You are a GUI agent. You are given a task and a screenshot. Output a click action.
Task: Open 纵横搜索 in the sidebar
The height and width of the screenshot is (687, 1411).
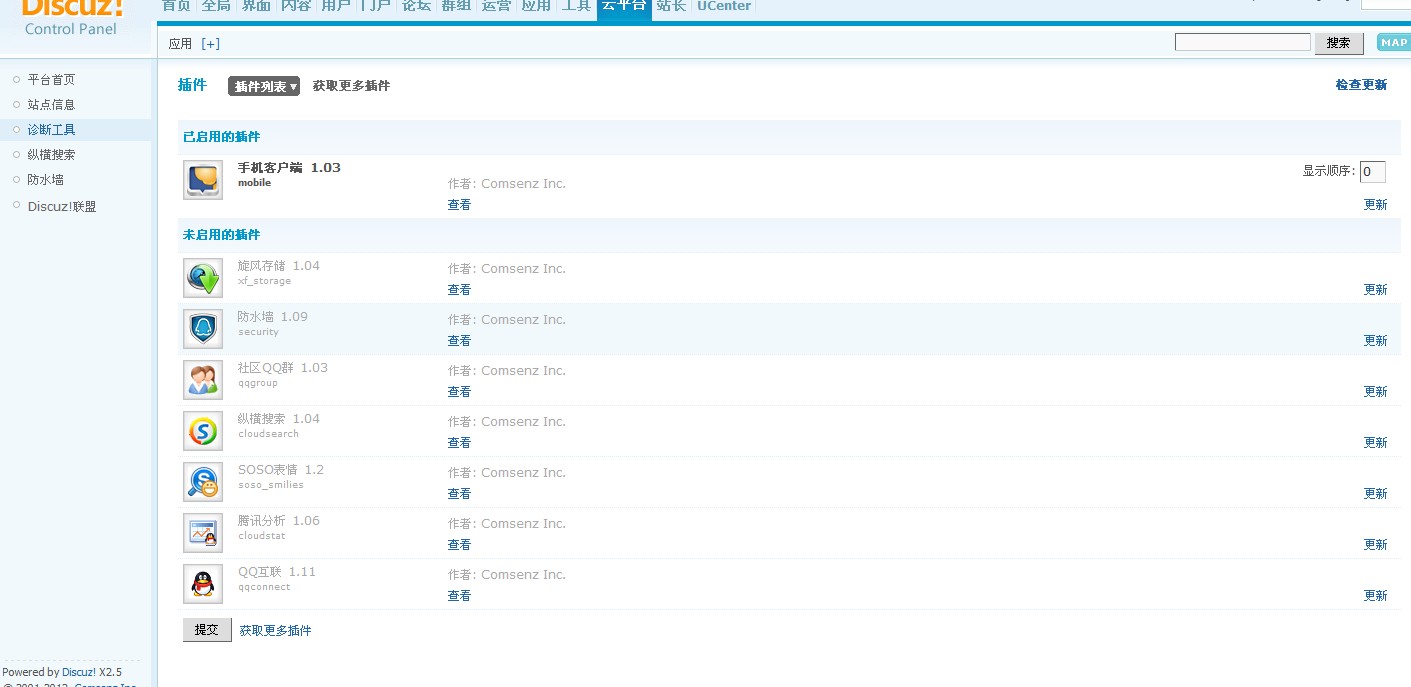[x=51, y=155]
